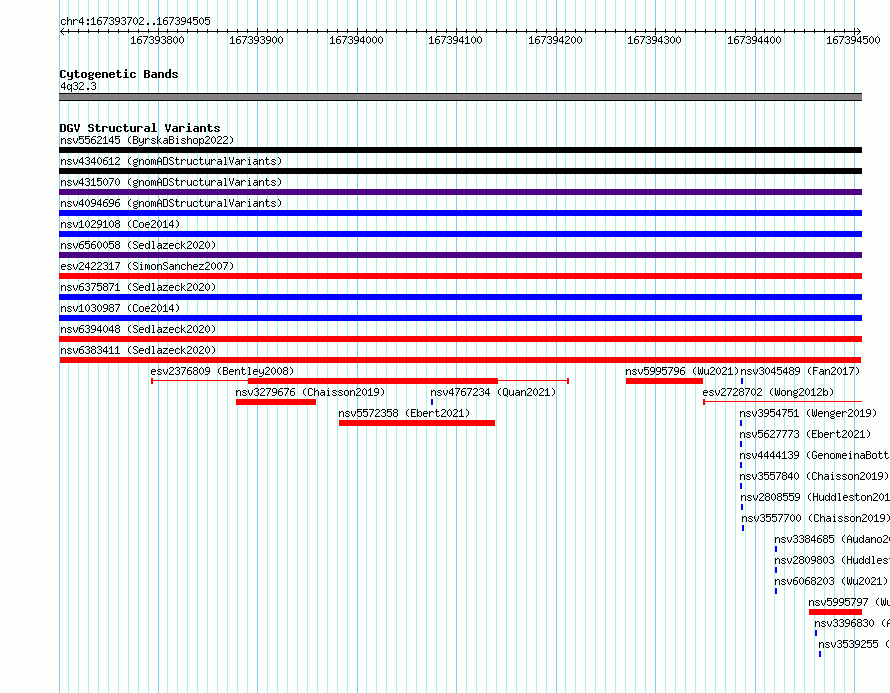
Task: Click ruler position 167394400
Action: tap(754, 40)
